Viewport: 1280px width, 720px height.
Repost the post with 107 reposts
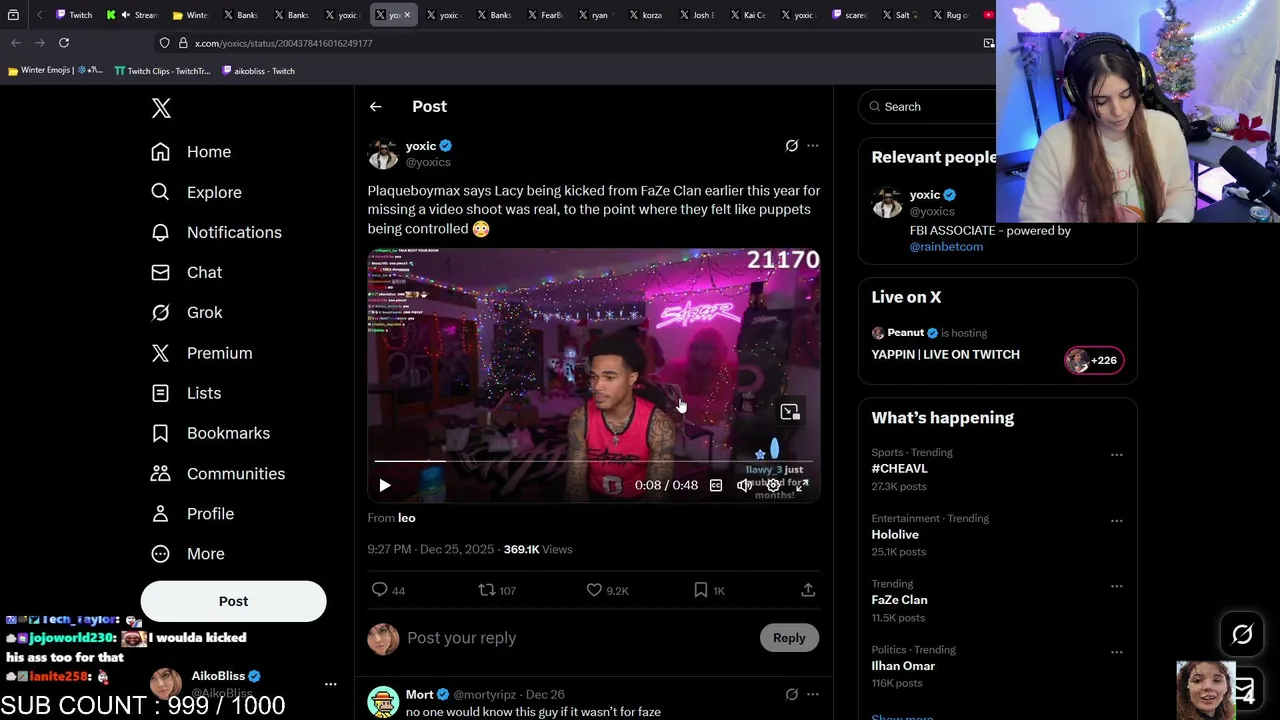coord(497,590)
